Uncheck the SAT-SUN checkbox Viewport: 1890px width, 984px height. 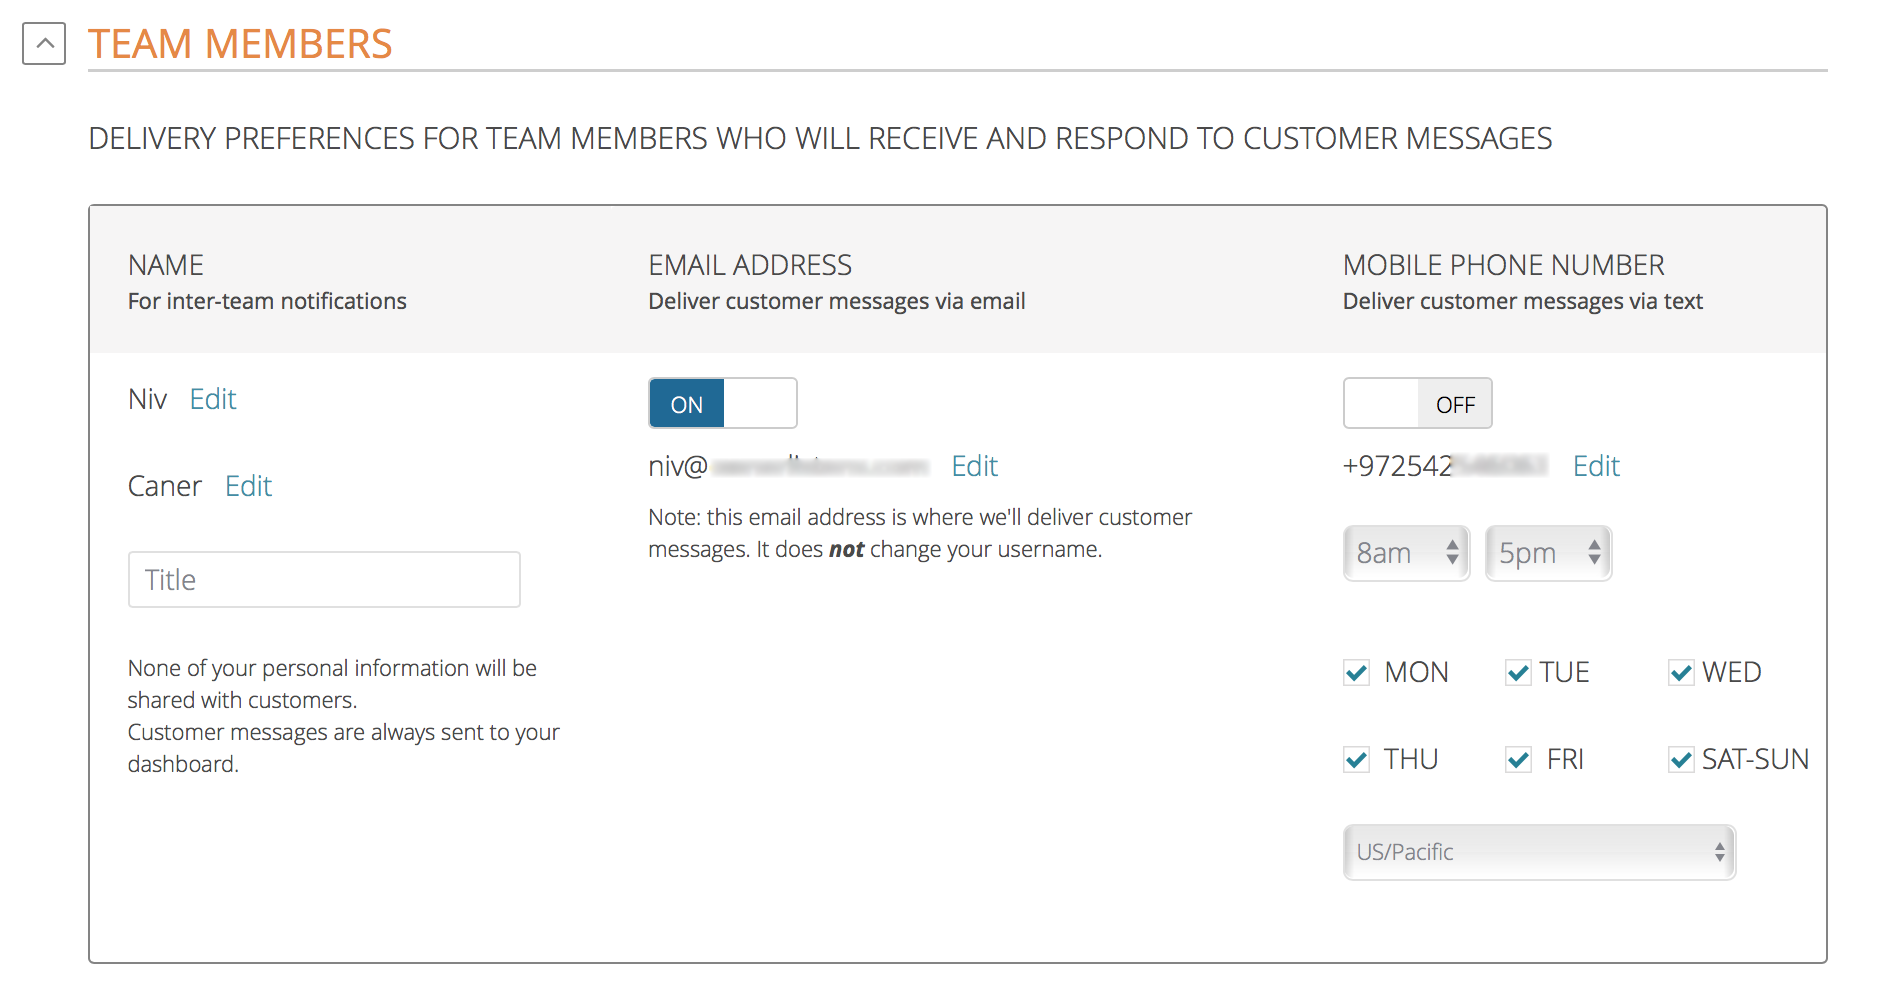[1681, 760]
